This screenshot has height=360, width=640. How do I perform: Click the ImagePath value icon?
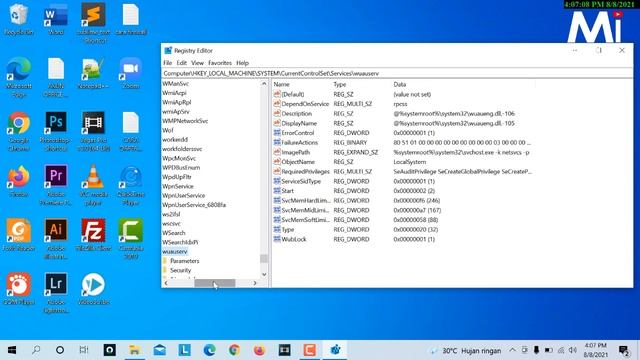277,152
